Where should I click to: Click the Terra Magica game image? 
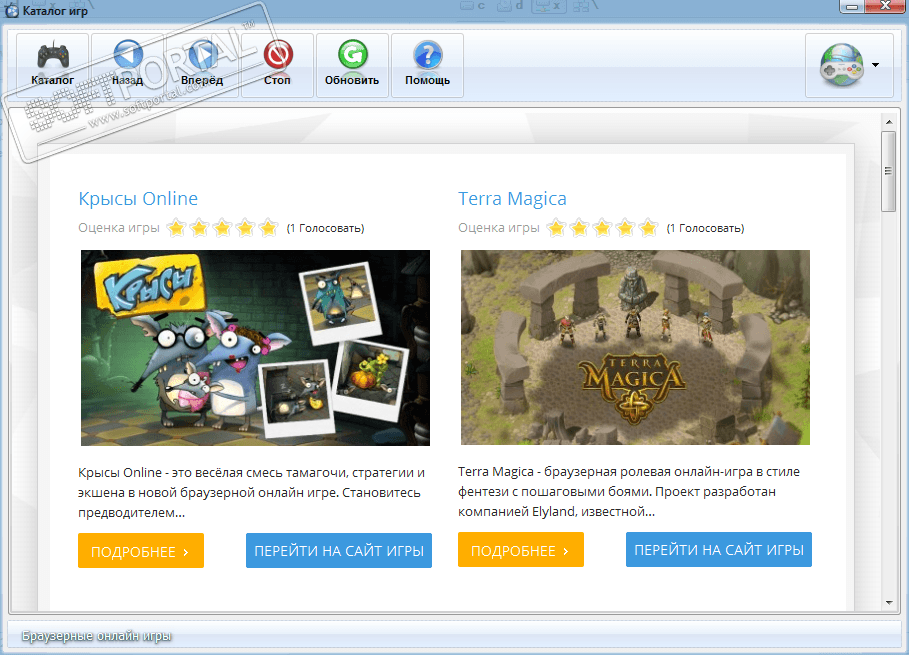tap(635, 347)
